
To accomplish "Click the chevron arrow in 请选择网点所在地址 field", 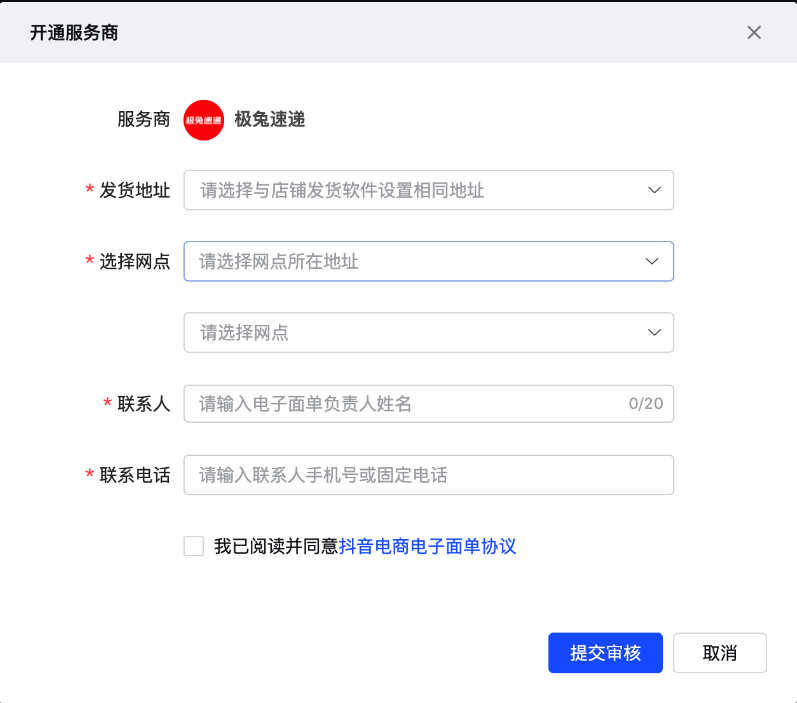I will tap(652, 261).
